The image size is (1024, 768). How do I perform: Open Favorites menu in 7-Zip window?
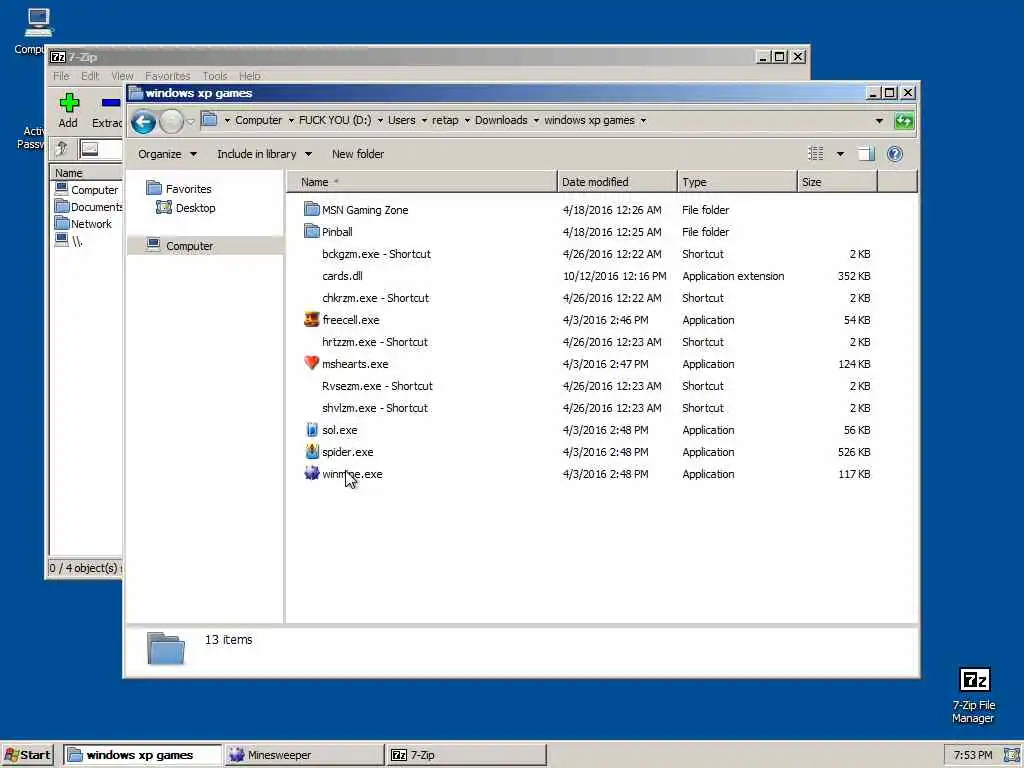[168, 76]
